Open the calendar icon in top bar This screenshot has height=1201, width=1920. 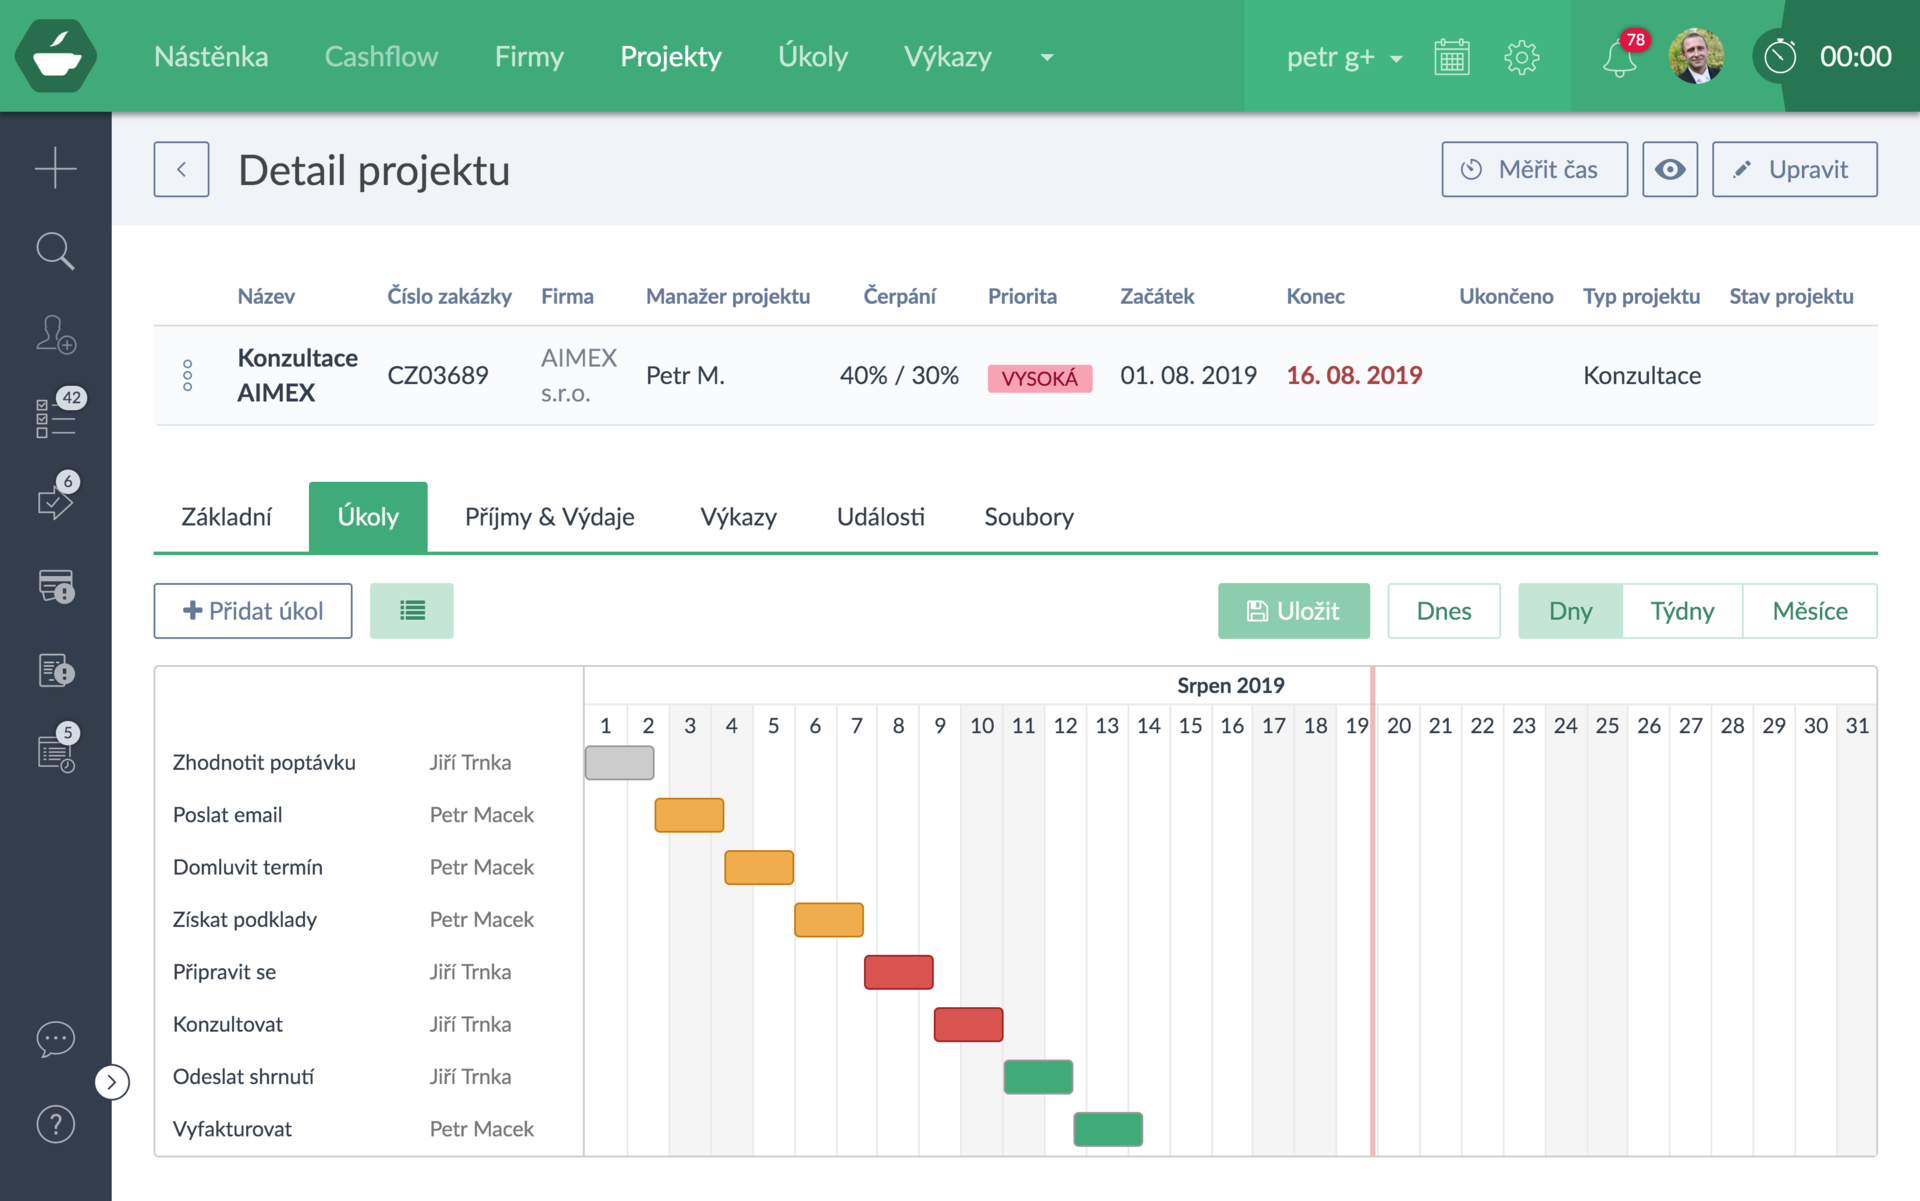pos(1451,57)
